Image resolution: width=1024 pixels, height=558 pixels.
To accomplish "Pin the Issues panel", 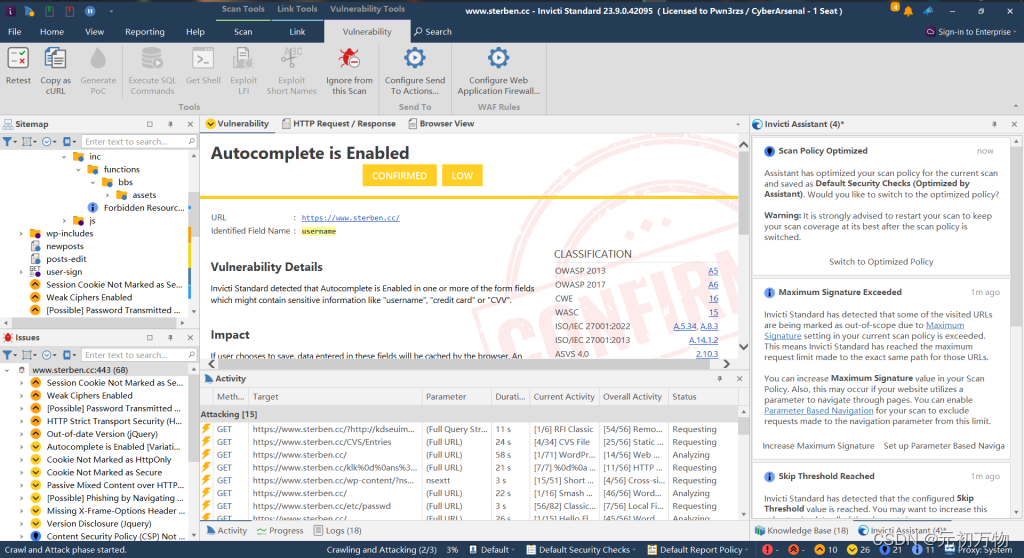I will point(170,338).
